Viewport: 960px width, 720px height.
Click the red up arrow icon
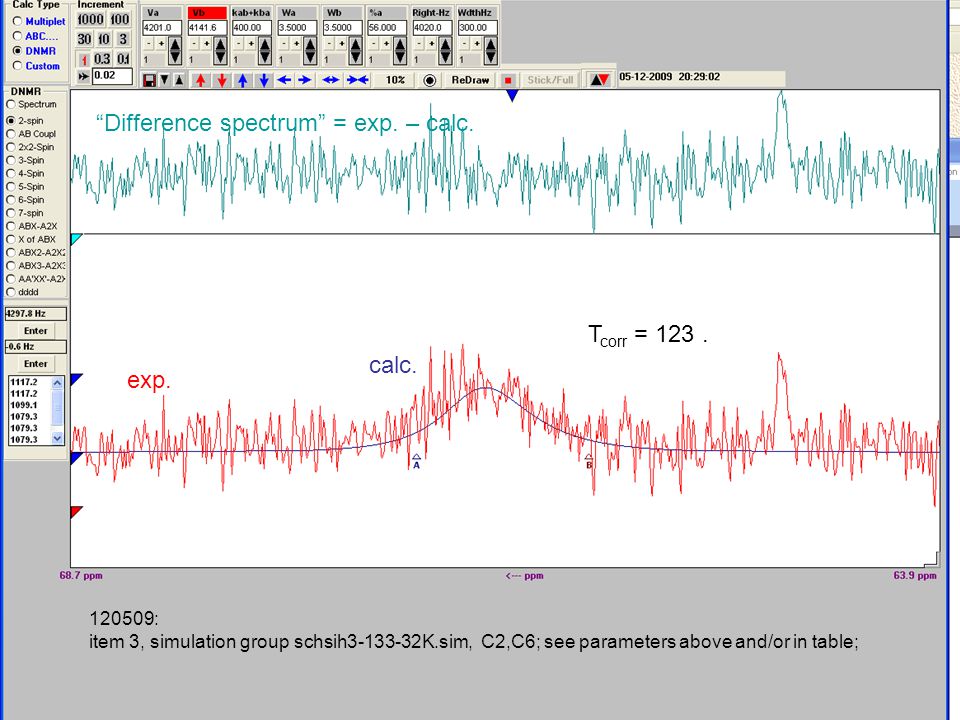(x=200, y=80)
